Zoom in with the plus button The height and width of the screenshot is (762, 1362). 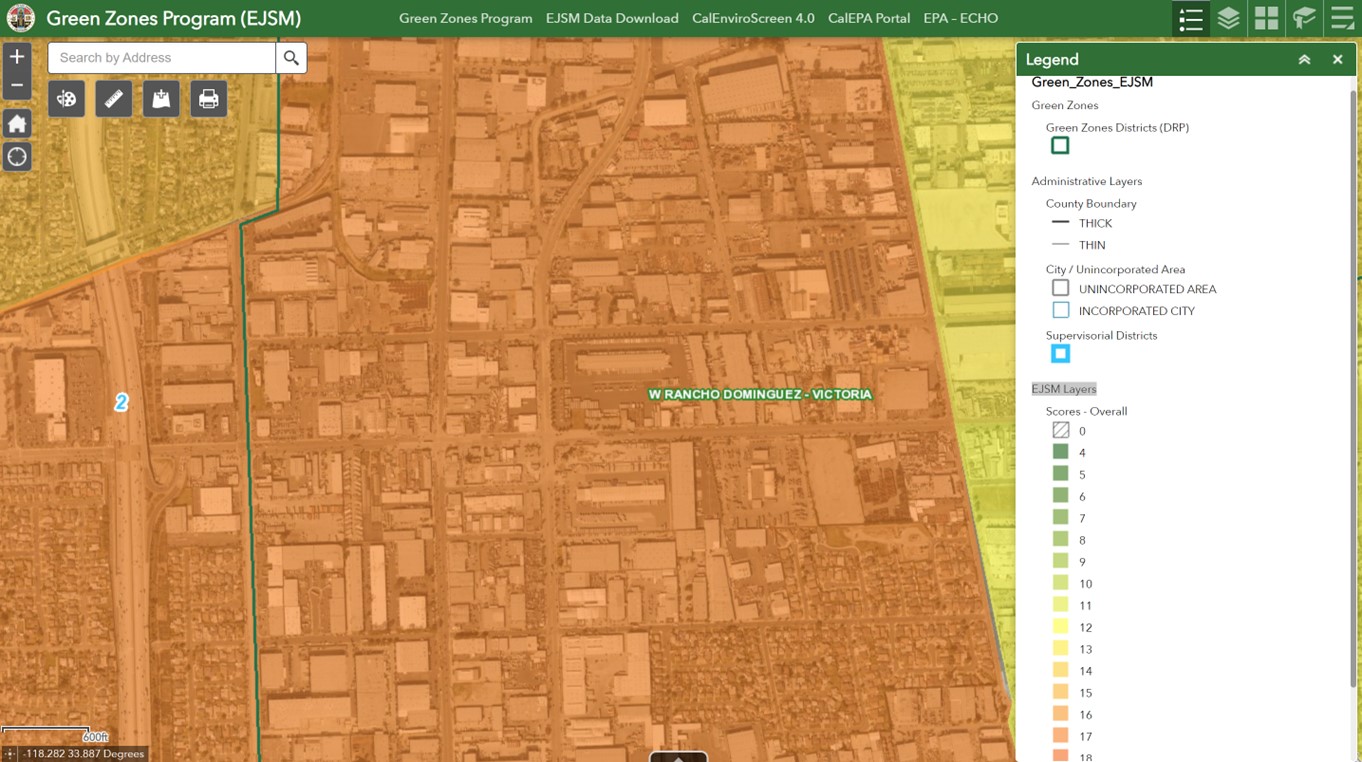pyautogui.click(x=16, y=56)
